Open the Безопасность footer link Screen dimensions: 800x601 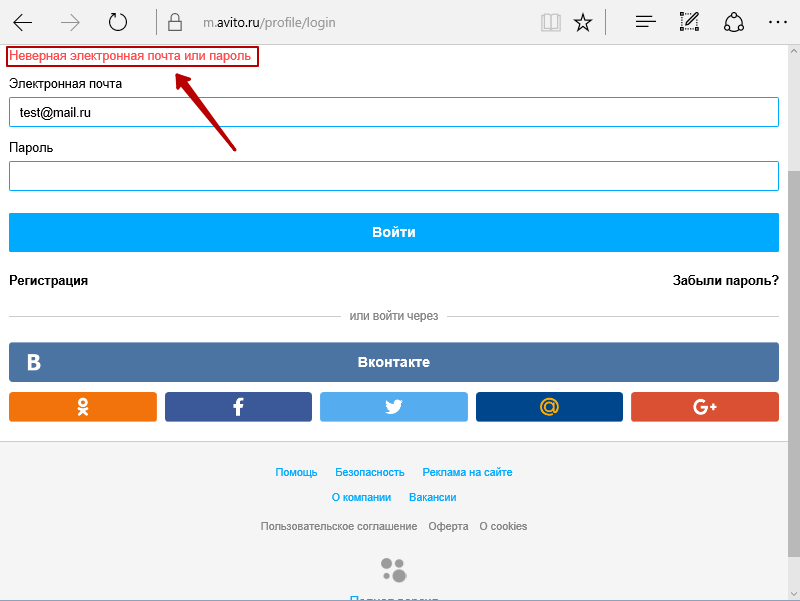click(x=370, y=472)
